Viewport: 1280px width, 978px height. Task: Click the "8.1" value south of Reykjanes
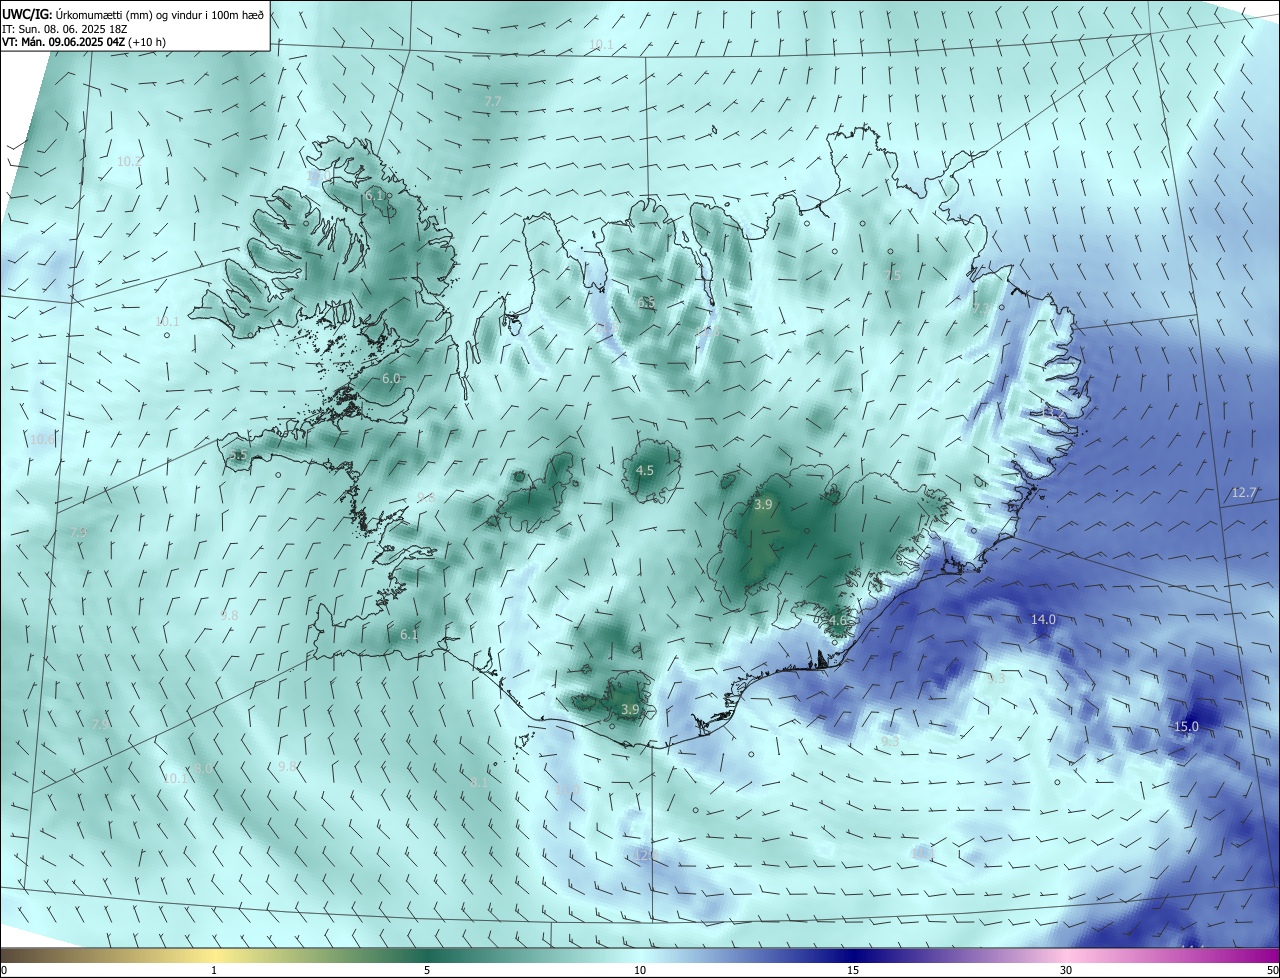[x=479, y=783]
